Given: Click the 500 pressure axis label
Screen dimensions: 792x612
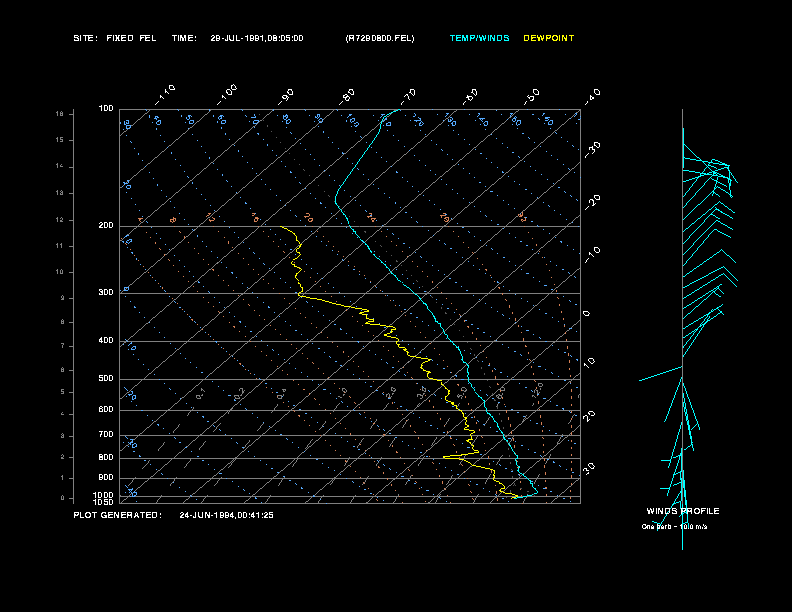Looking at the screenshot, I should (106, 379).
